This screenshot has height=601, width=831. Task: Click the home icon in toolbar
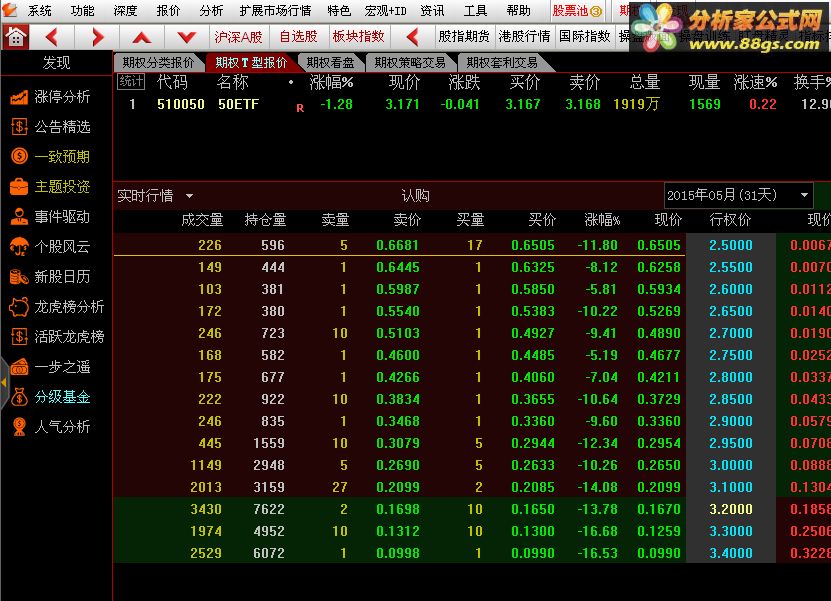15,37
